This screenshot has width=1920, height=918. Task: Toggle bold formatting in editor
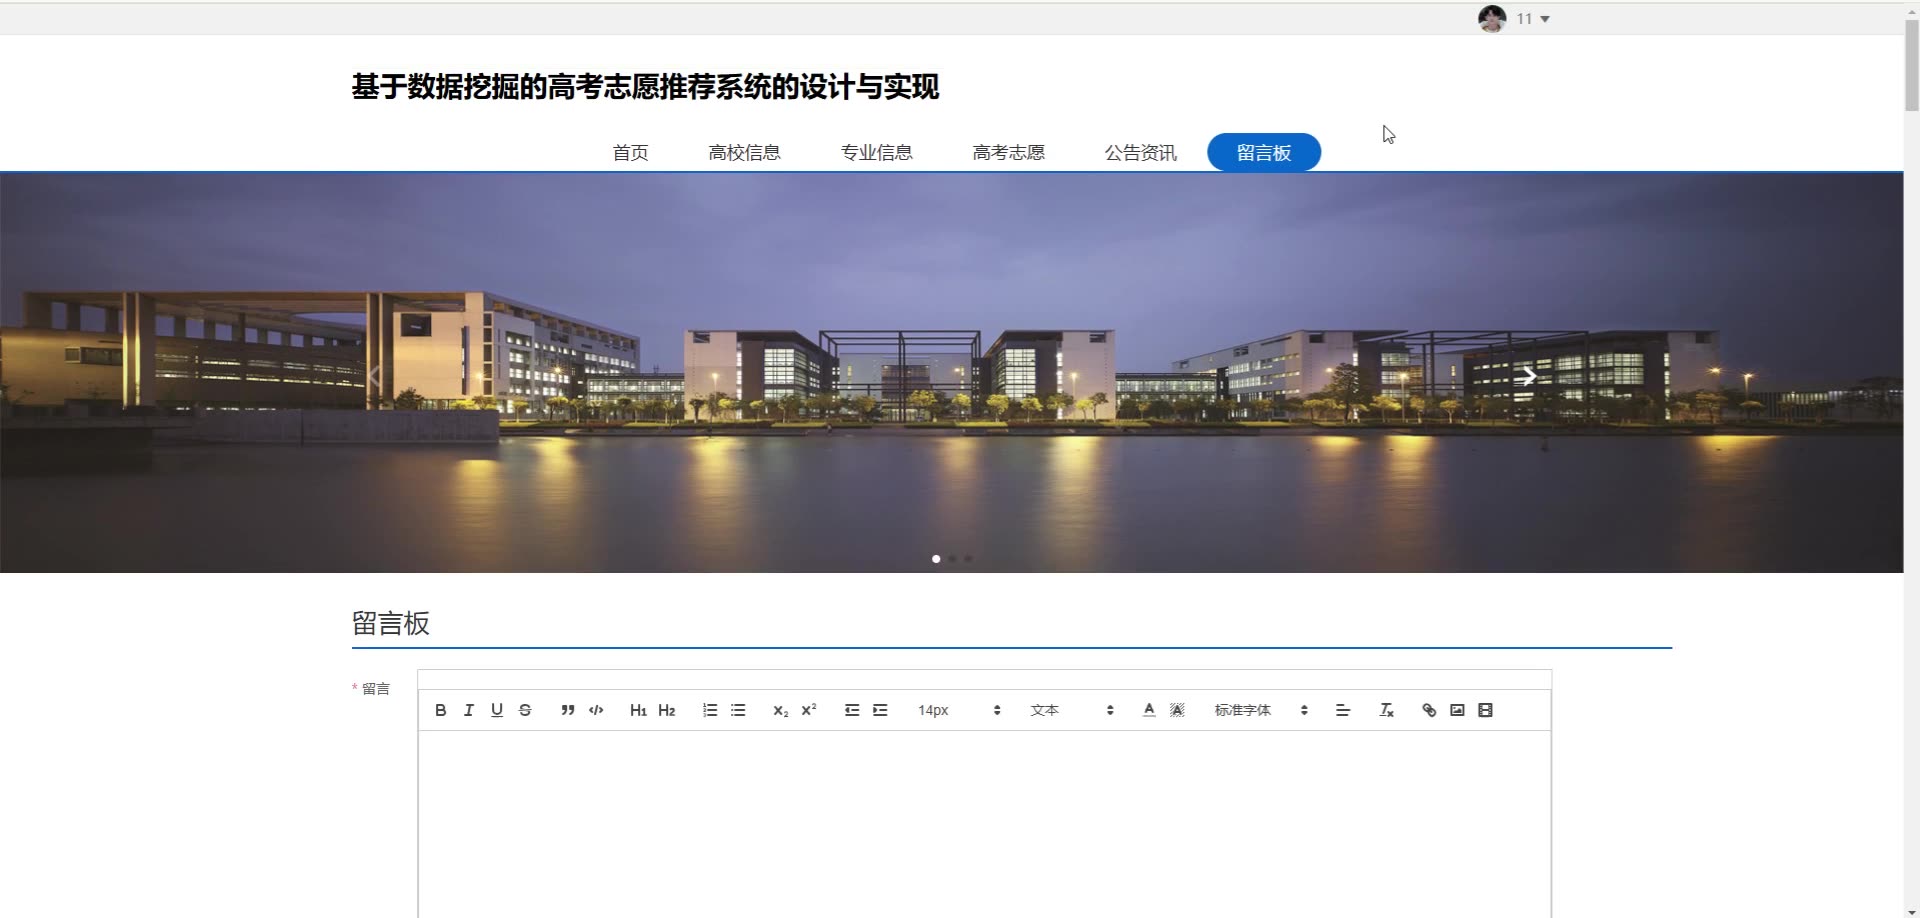pyautogui.click(x=441, y=710)
